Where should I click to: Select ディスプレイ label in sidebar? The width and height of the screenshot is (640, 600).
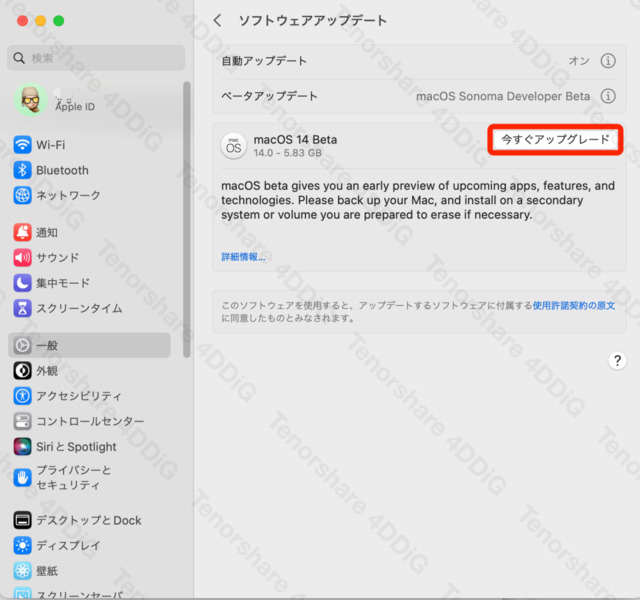[x=68, y=546]
